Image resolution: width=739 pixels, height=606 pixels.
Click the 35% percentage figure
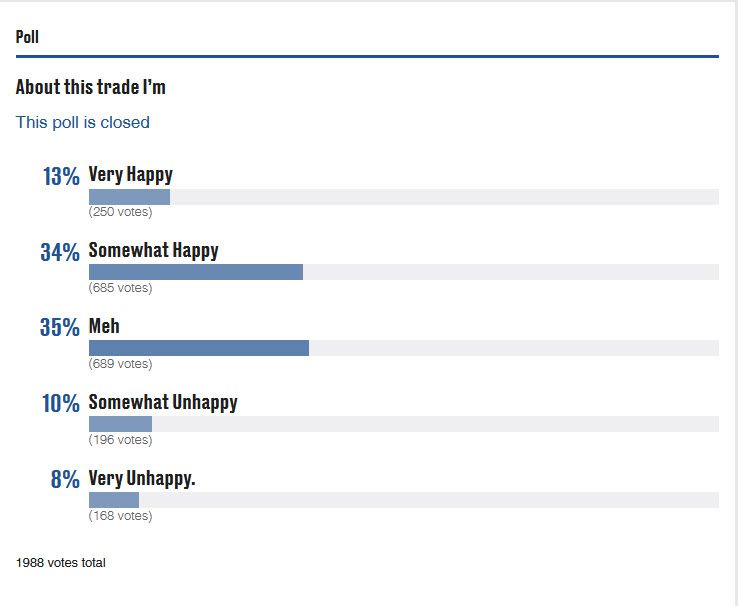tap(59, 328)
